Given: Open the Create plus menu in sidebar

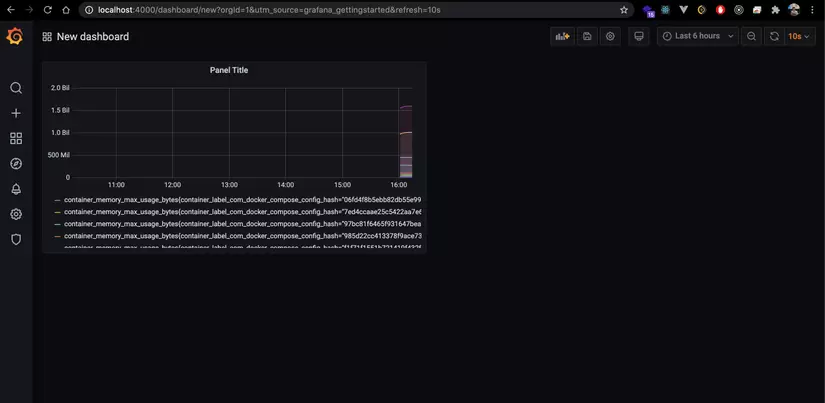Looking at the screenshot, I should (16, 113).
